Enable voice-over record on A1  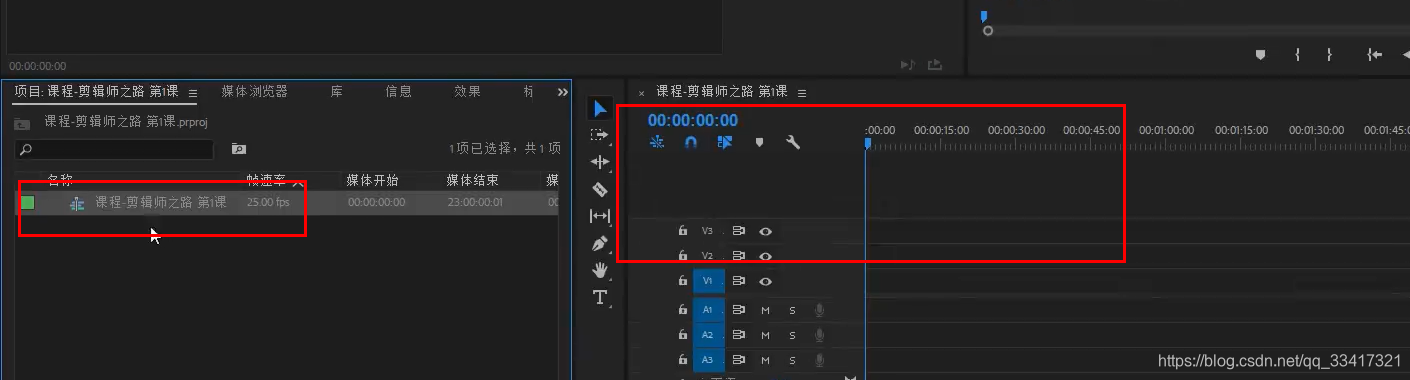pos(819,309)
